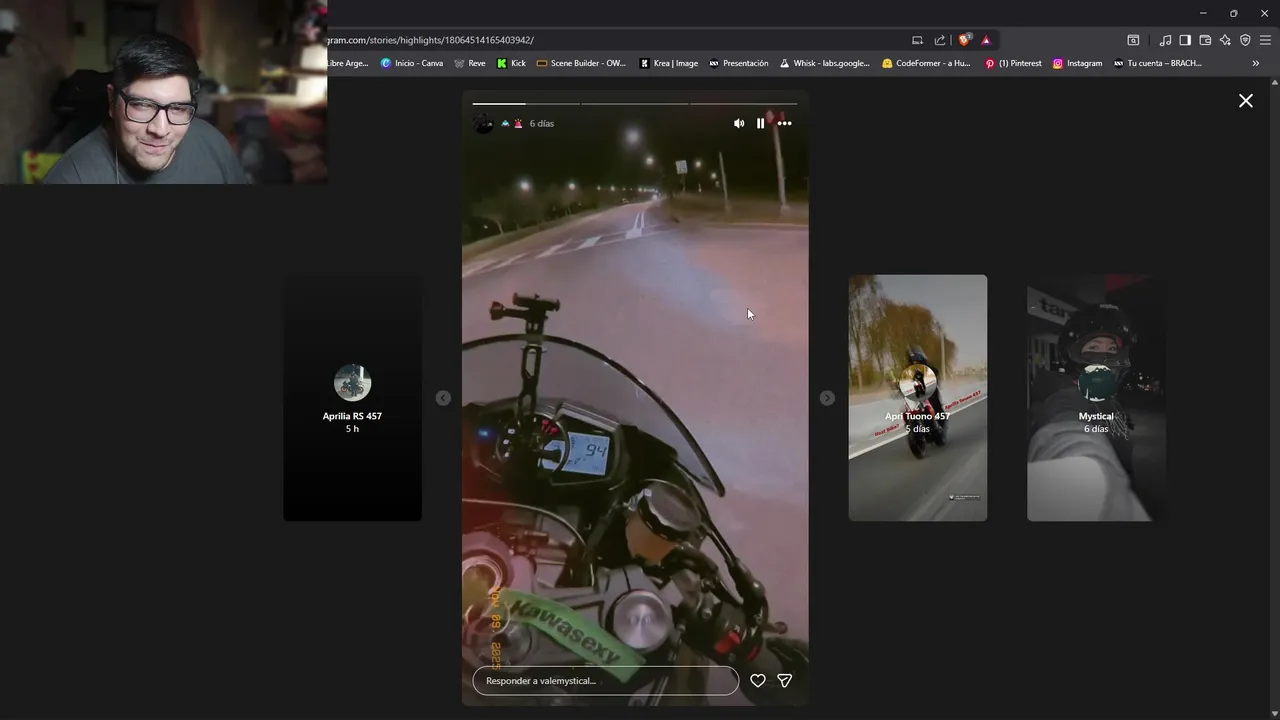The width and height of the screenshot is (1280, 720).
Task: Open the Instagram bookmark
Action: tap(1077, 63)
